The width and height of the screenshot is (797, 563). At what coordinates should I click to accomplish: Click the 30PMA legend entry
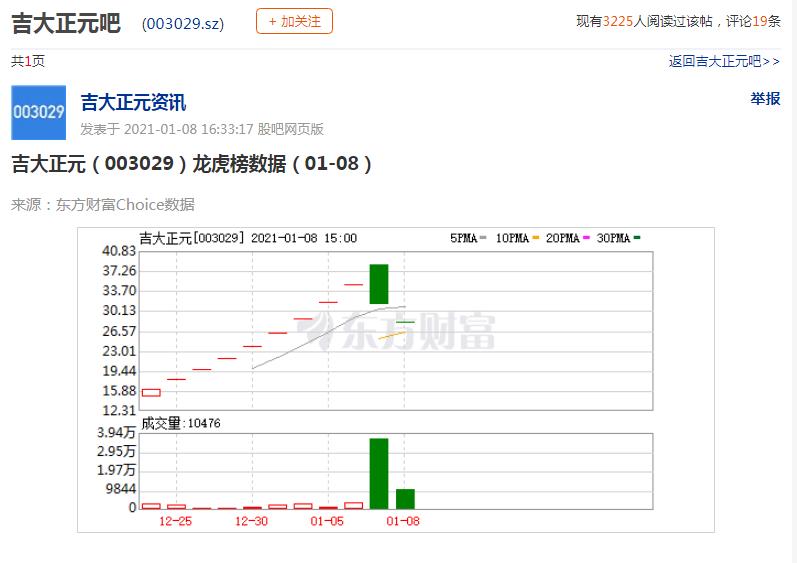coord(619,238)
